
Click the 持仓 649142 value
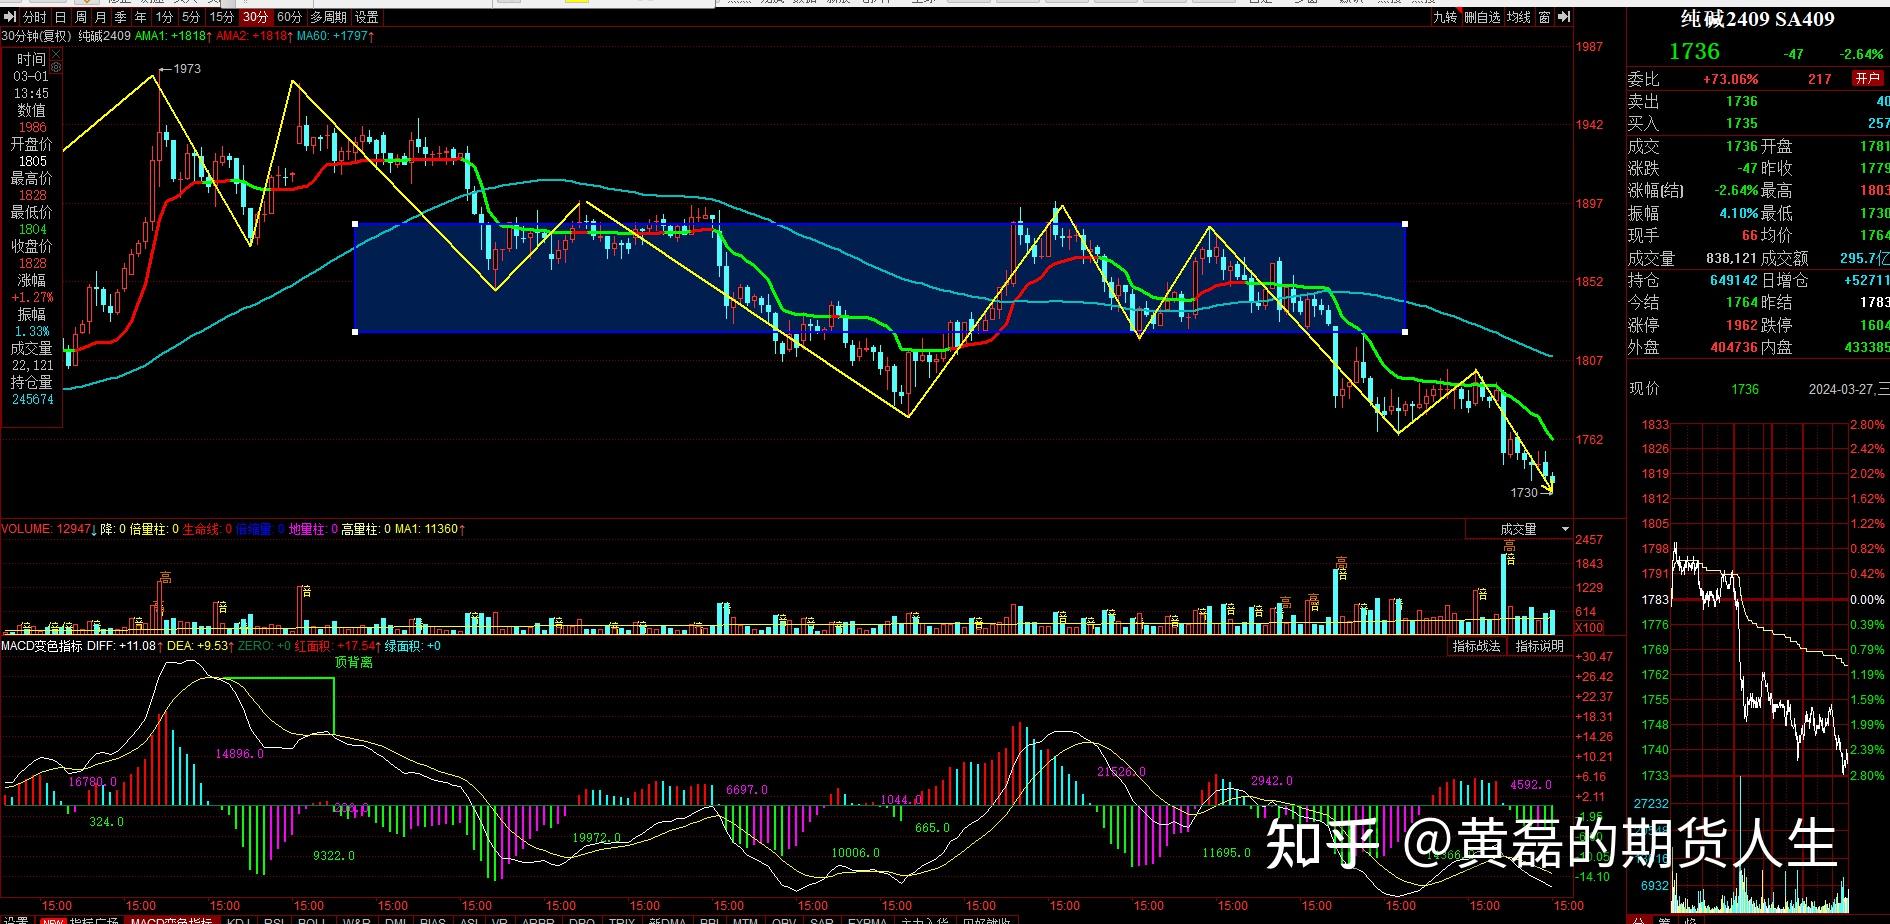click(1733, 281)
